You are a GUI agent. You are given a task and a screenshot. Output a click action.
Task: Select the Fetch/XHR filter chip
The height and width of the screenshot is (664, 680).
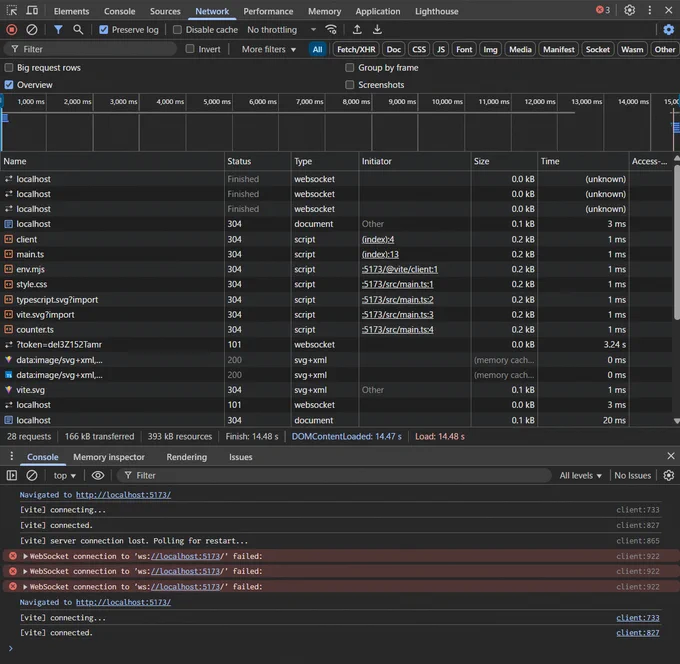click(x=356, y=49)
